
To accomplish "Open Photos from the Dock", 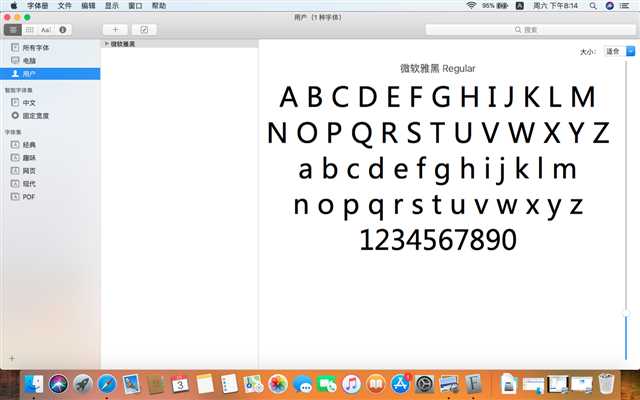I will (278, 384).
